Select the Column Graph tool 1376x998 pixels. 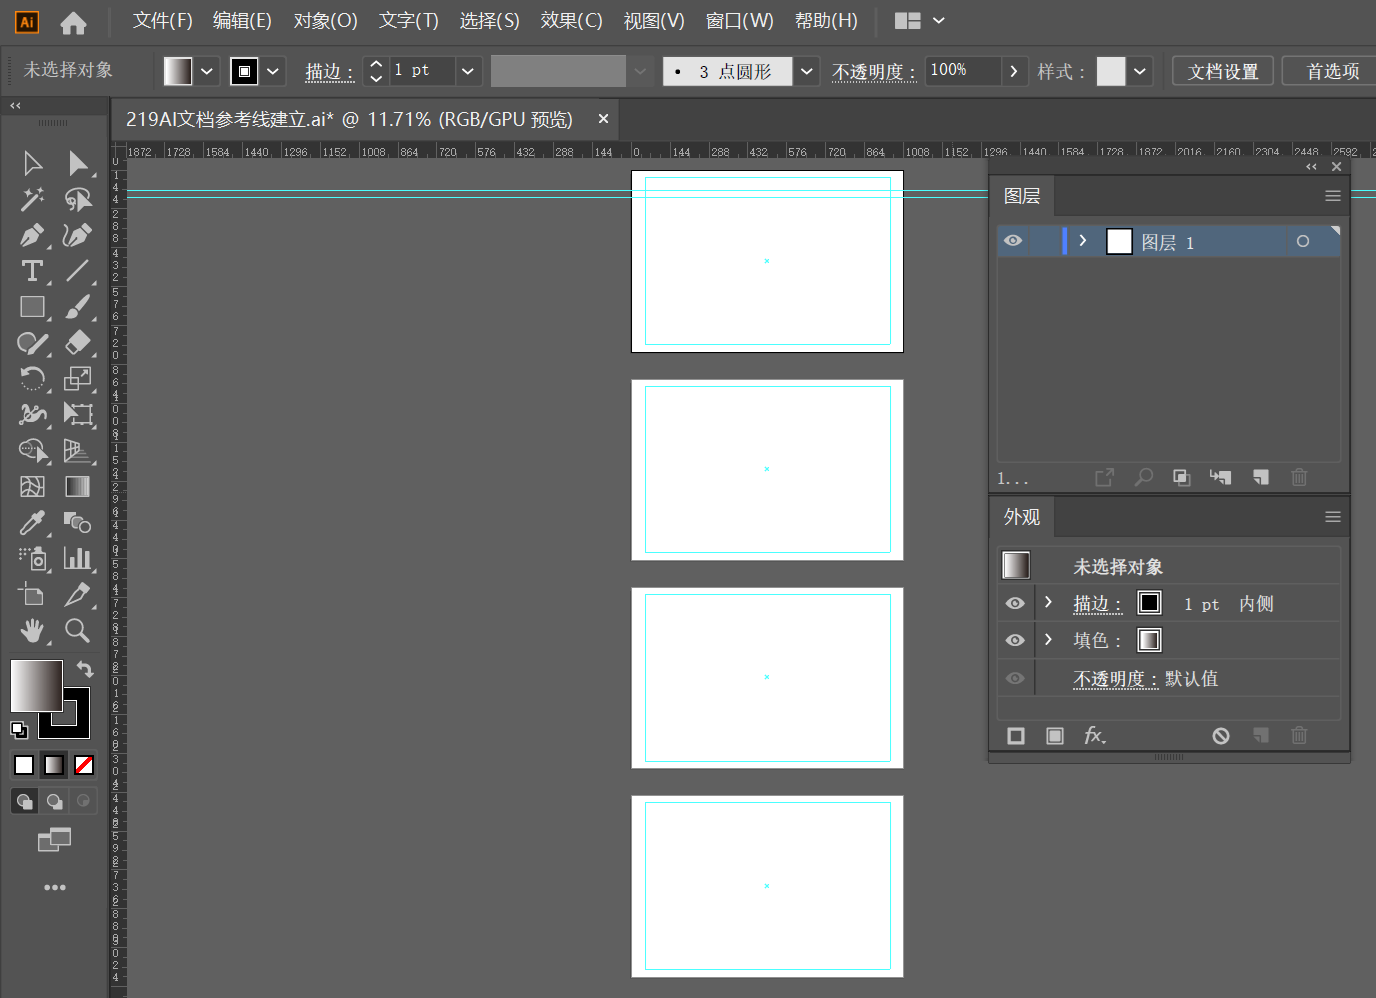coord(77,558)
